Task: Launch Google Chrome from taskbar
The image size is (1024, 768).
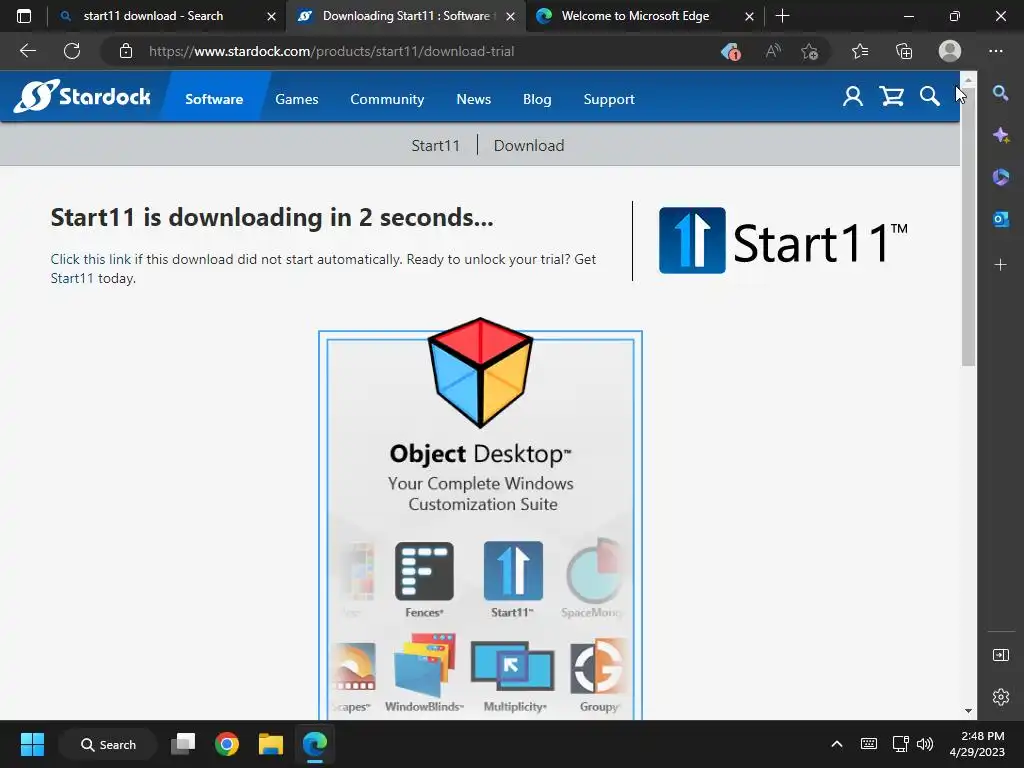Action: pyautogui.click(x=227, y=744)
